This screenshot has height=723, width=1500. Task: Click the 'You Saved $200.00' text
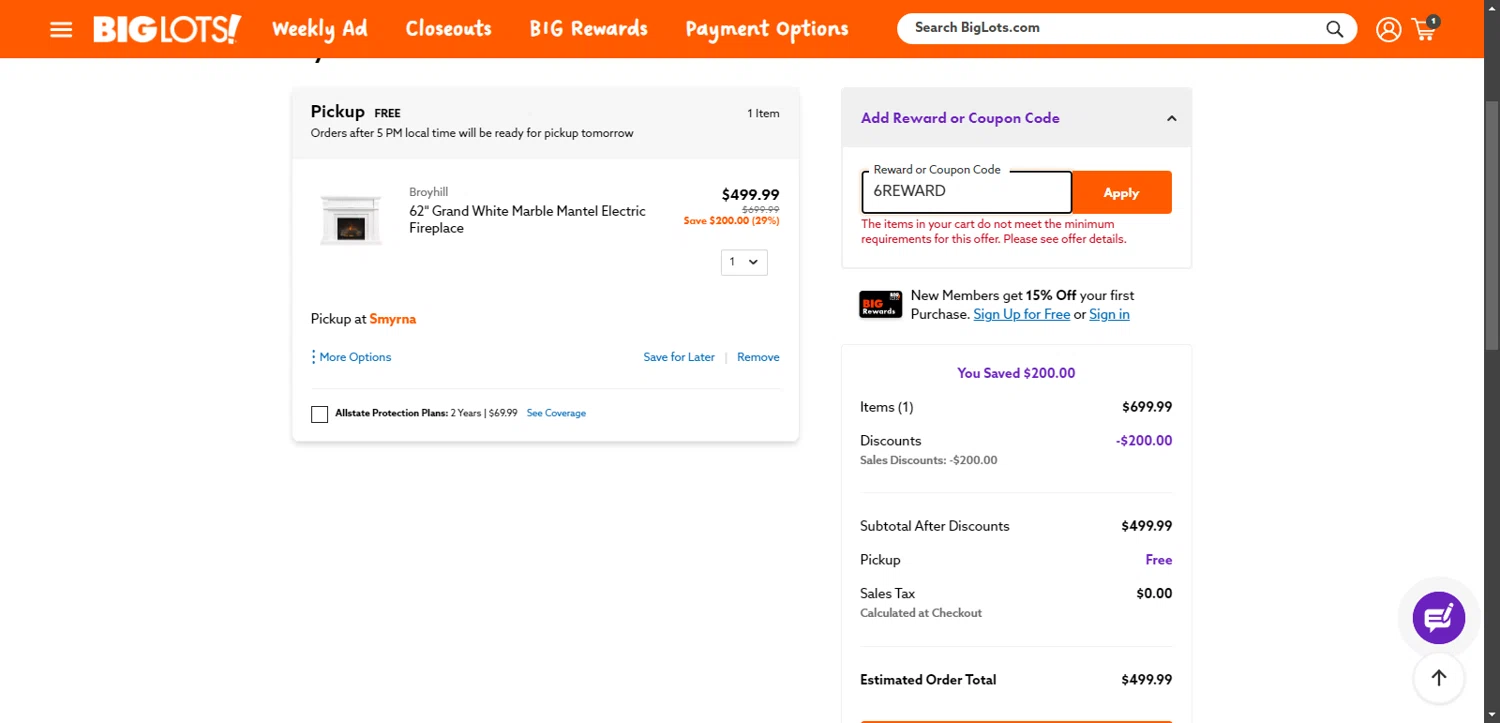point(1016,373)
